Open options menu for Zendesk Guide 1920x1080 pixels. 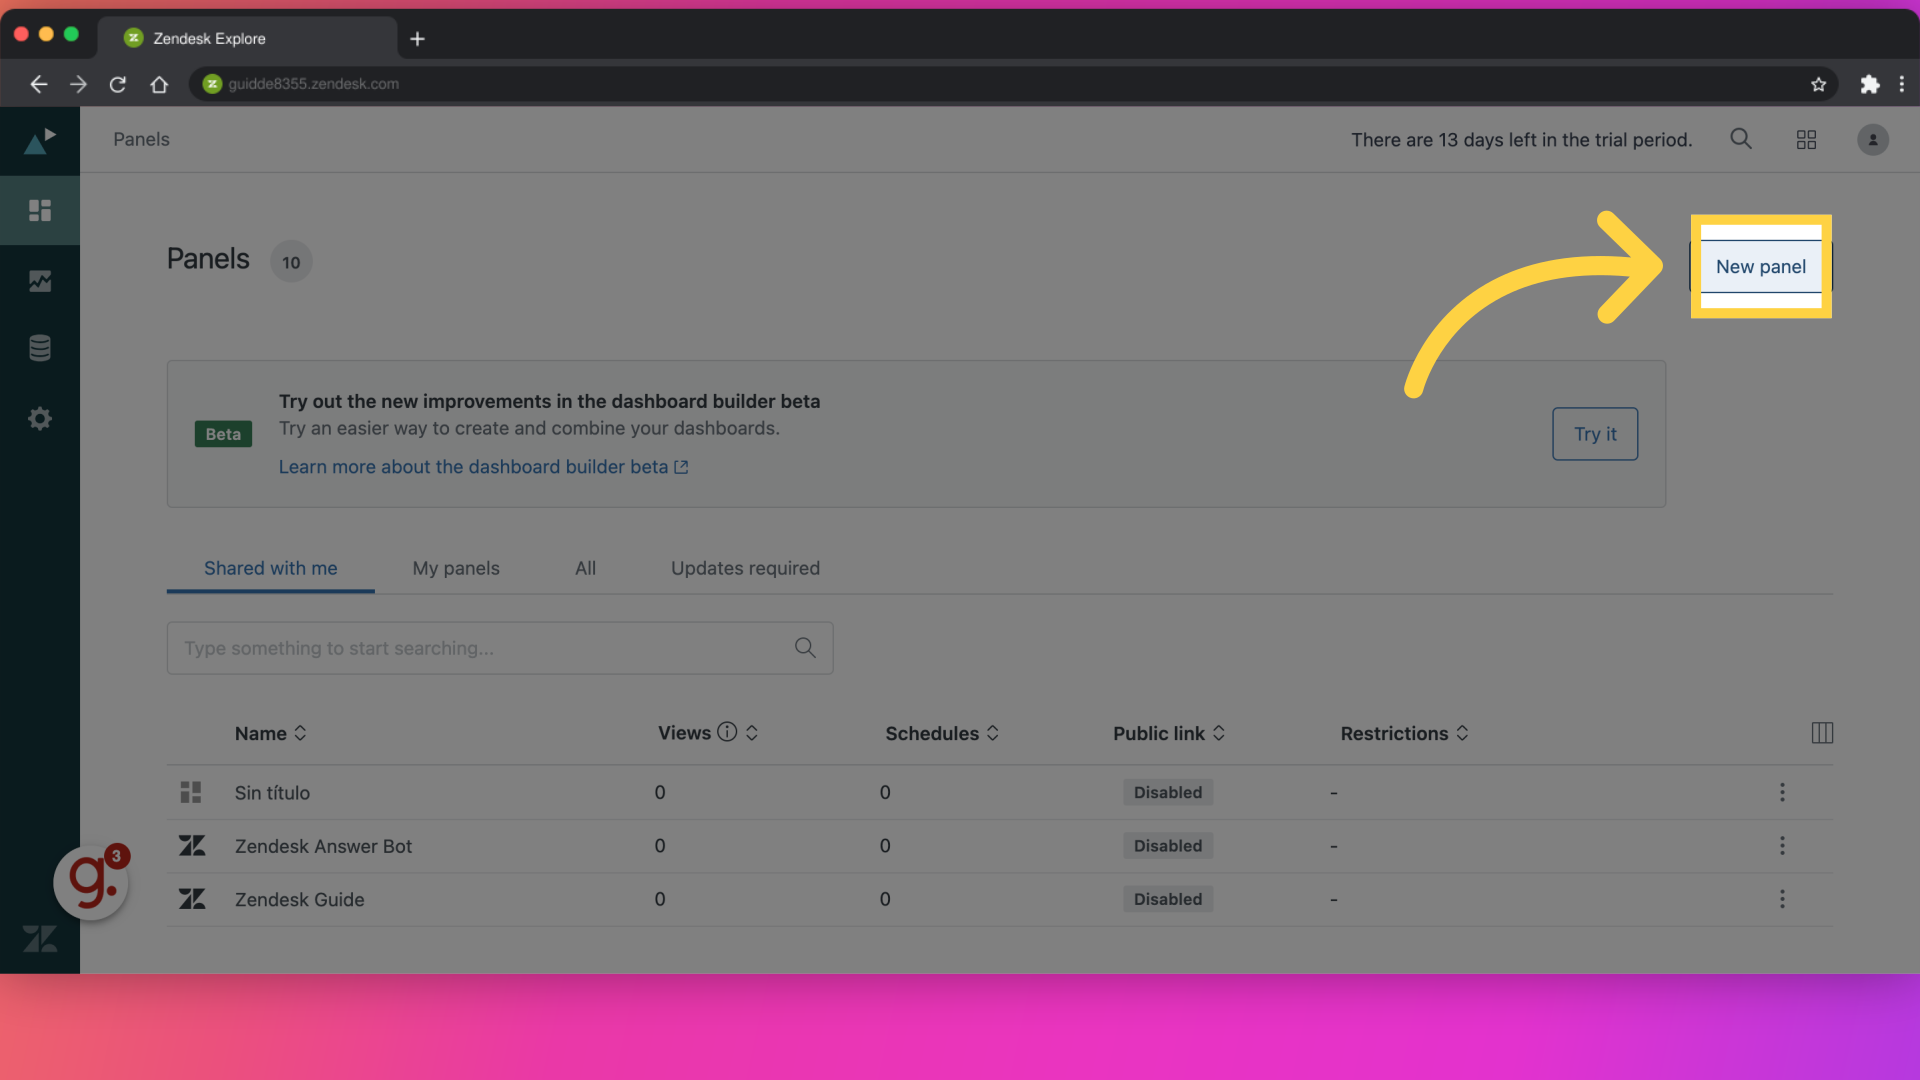pos(1782,899)
